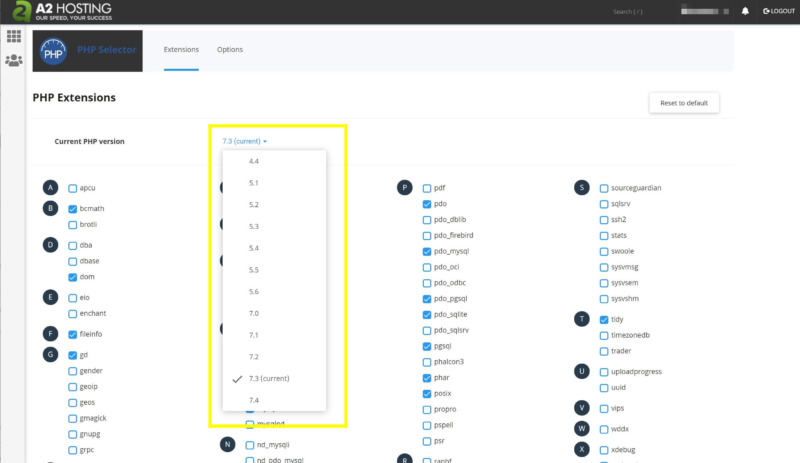Click the A2 Hosting logo
This screenshot has width=800, height=463.
click(x=62, y=12)
